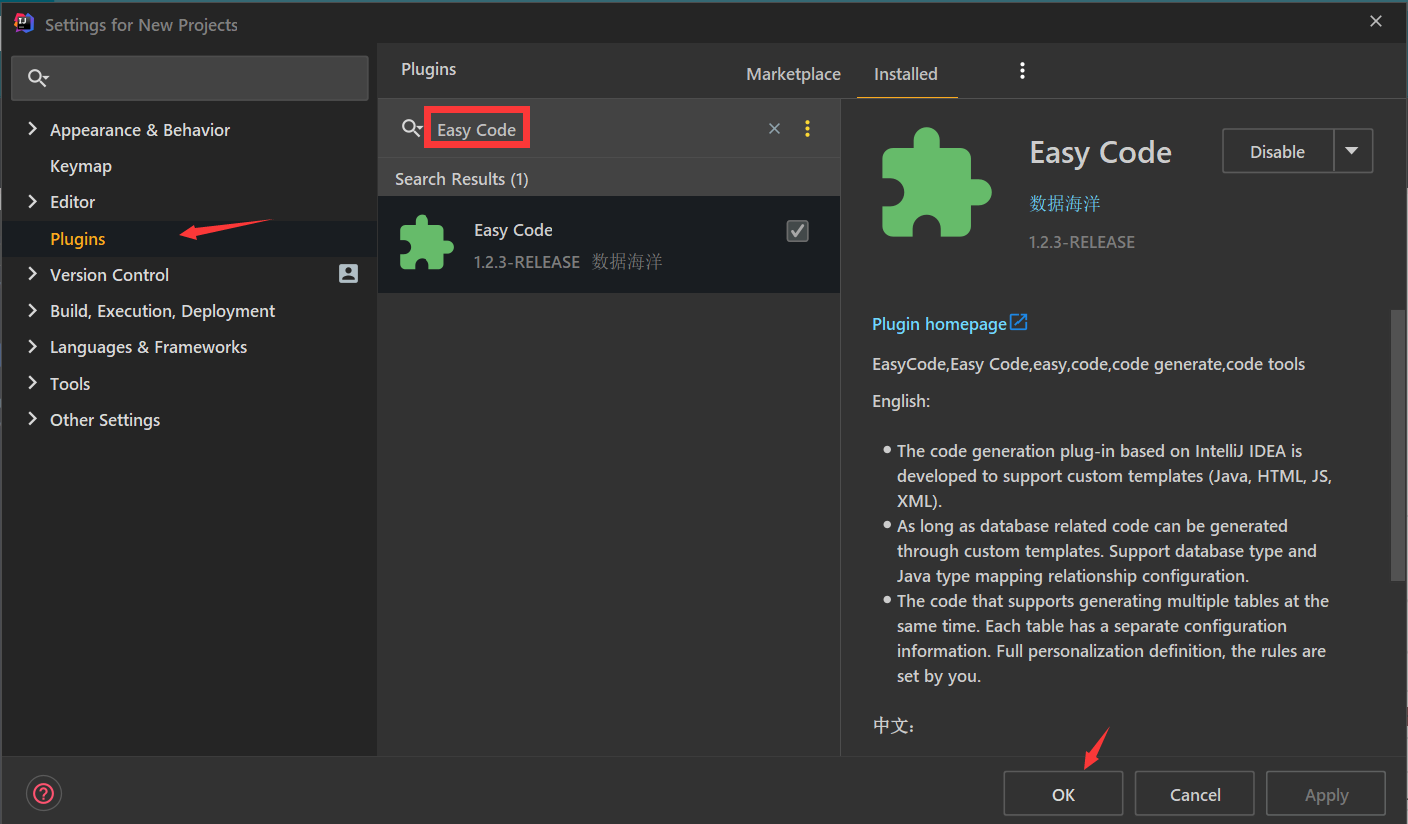The height and width of the screenshot is (824, 1408).
Task: Click the Version Control profile badge icon
Action: point(348,274)
